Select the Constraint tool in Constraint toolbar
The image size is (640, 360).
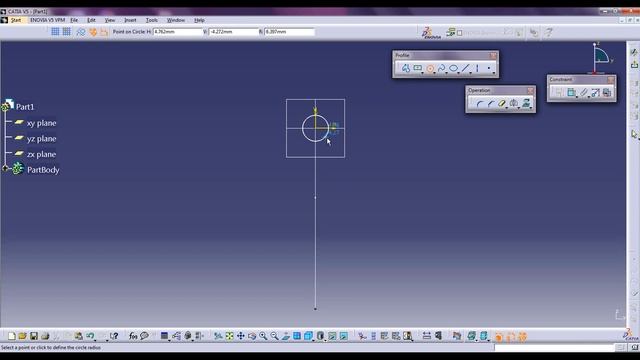pyautogui.click(x=571, y=93)
